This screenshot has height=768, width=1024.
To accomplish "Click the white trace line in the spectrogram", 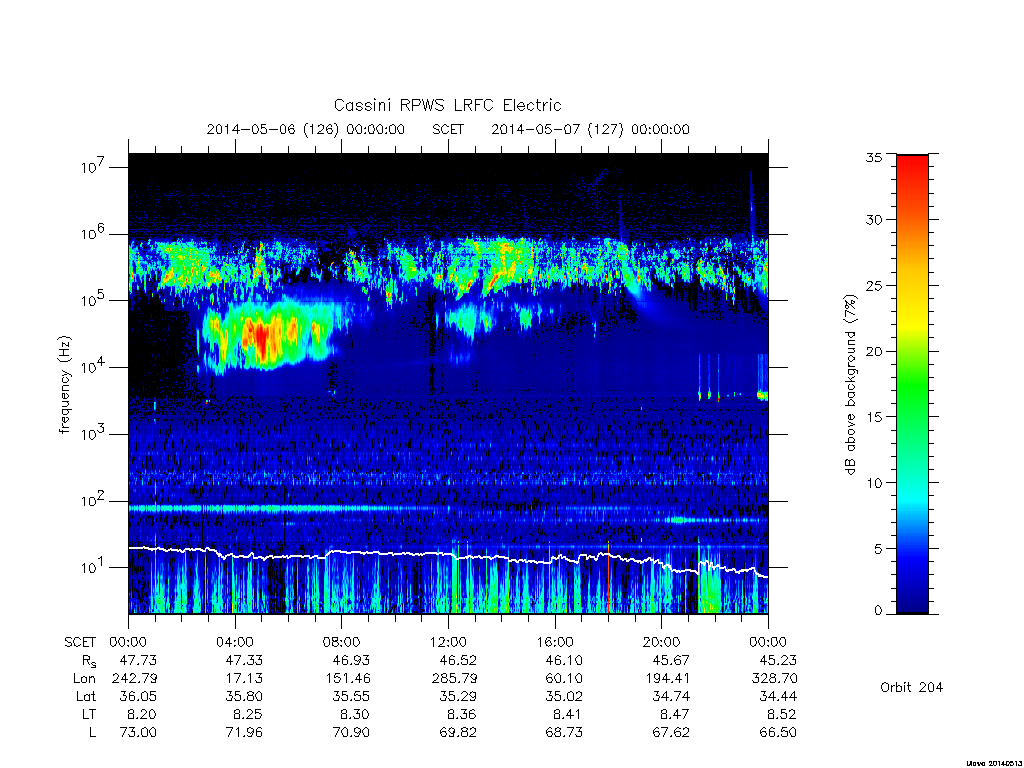I will pos(448,554).
